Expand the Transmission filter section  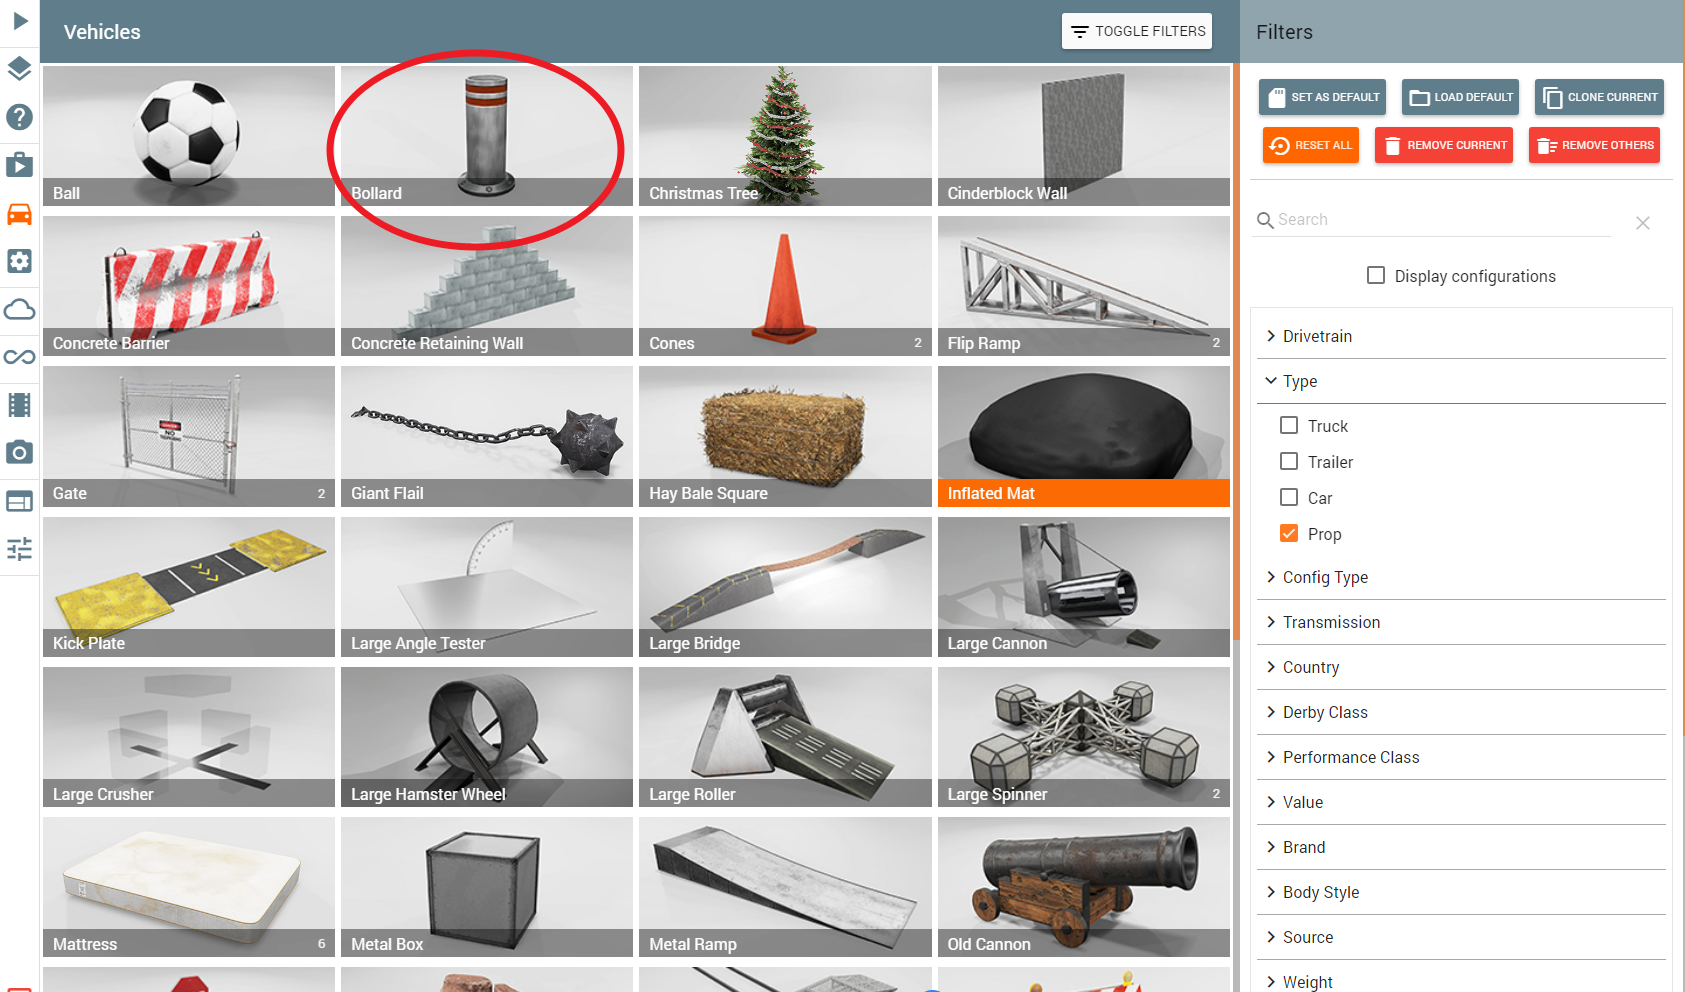pos(1461,622)
